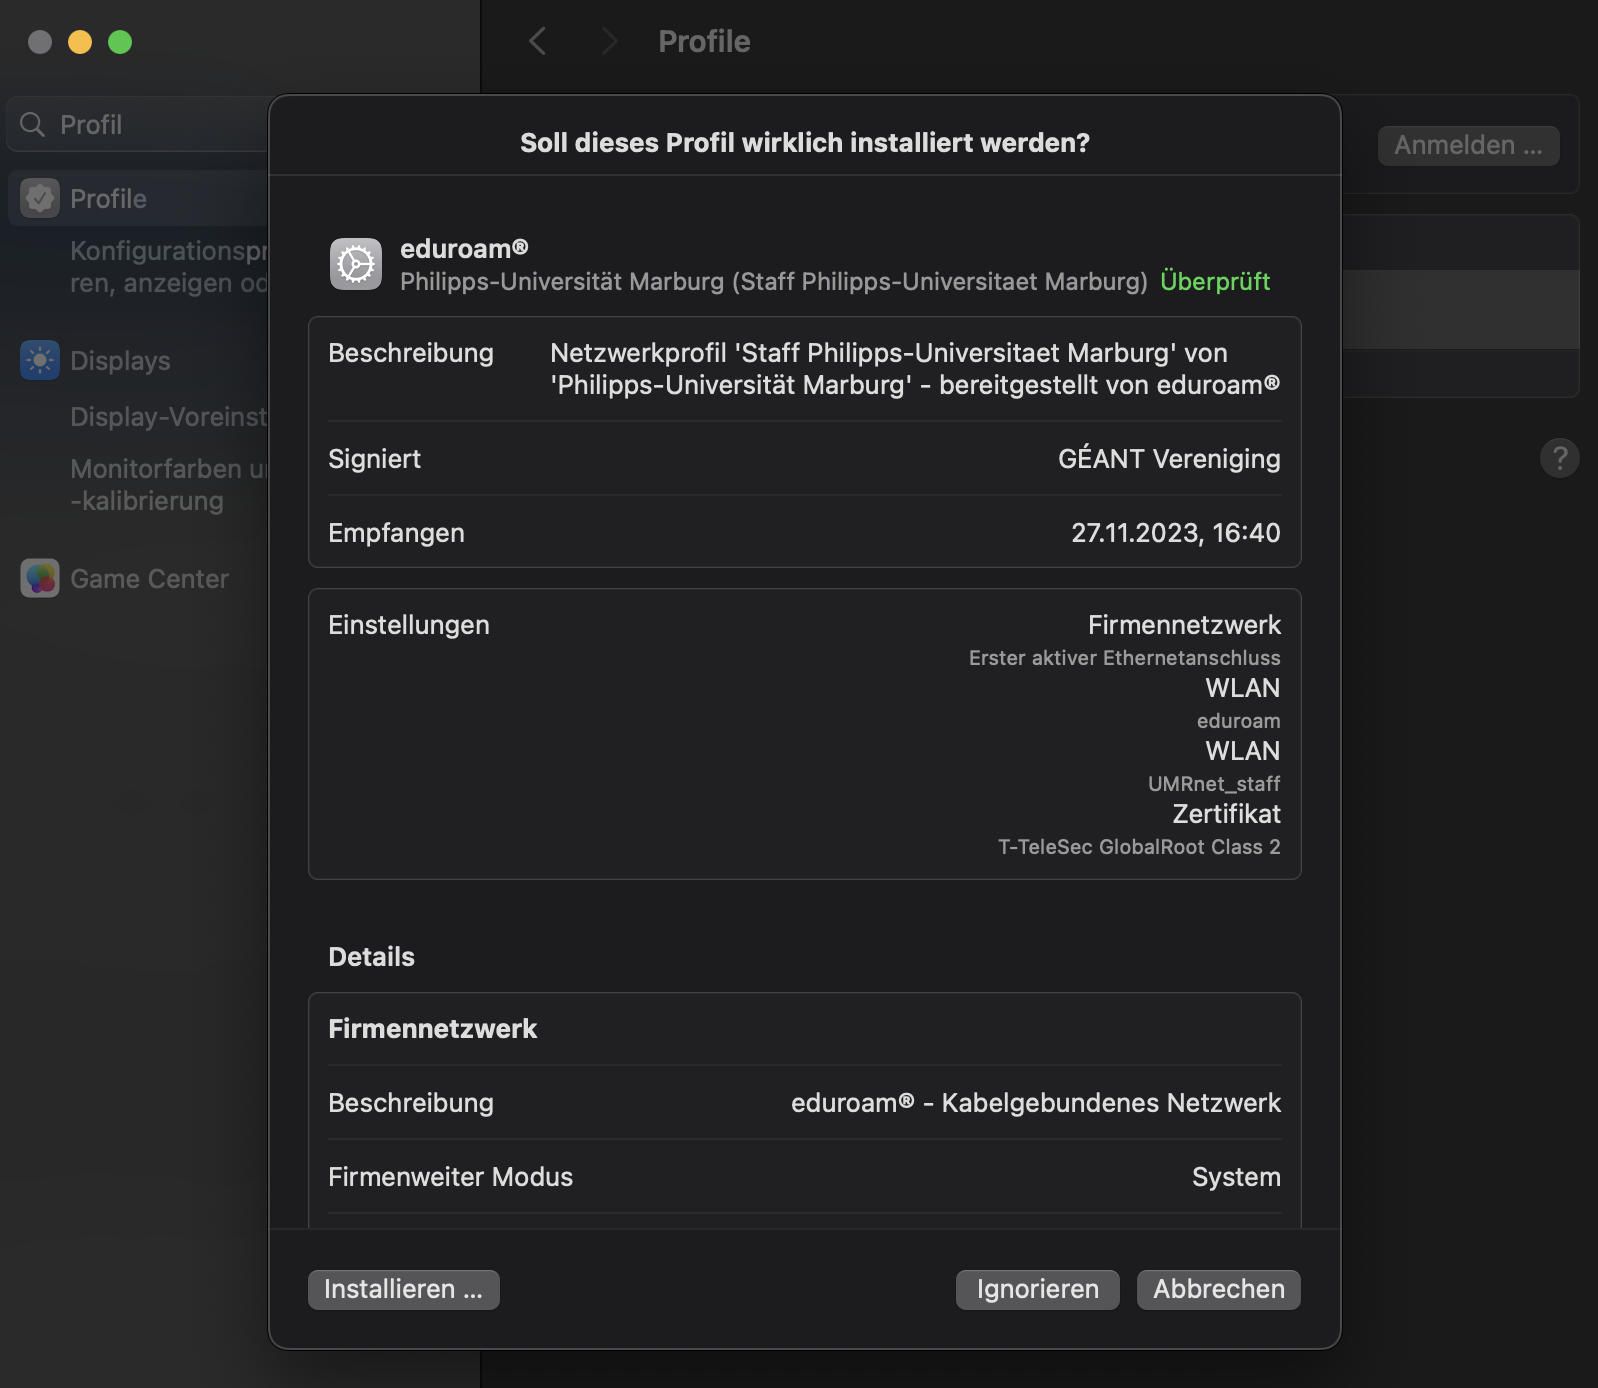Select Game Center in the sidebar
Image resolution: width=1598 pixels, height=1388 pixels.
point(149,578)
